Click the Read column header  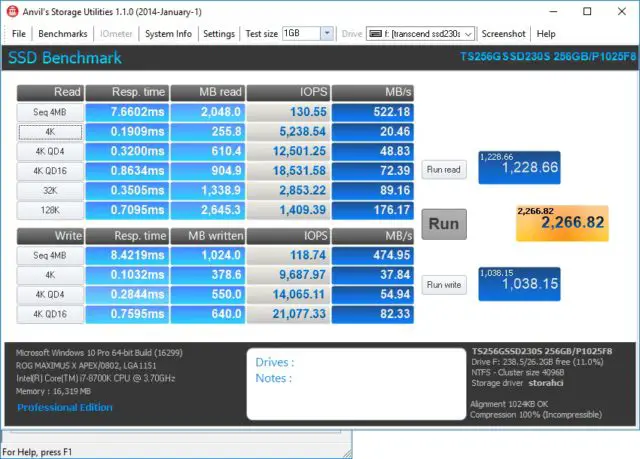pos(50,93)
